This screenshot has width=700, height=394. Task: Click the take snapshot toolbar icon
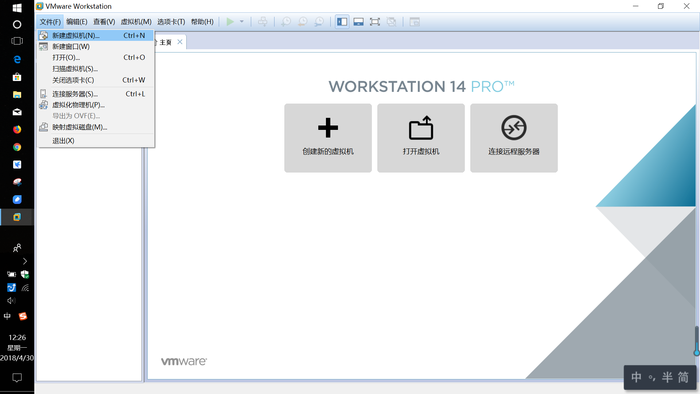click(286, 21)
